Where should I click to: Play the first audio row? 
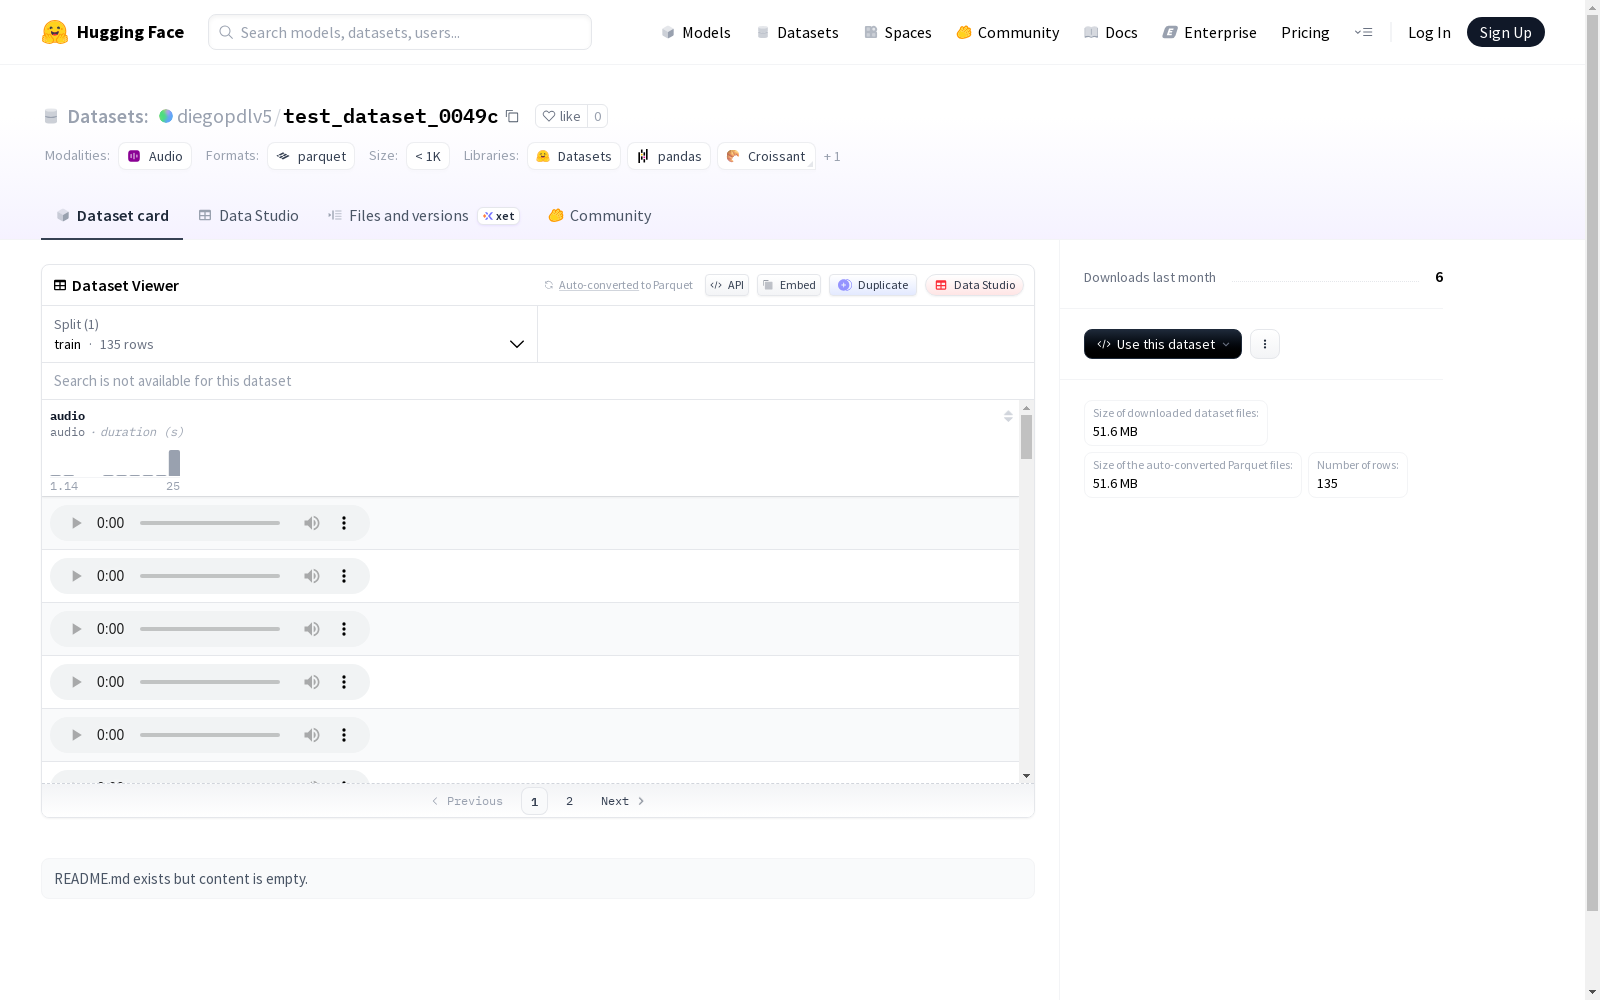[76, 523]
